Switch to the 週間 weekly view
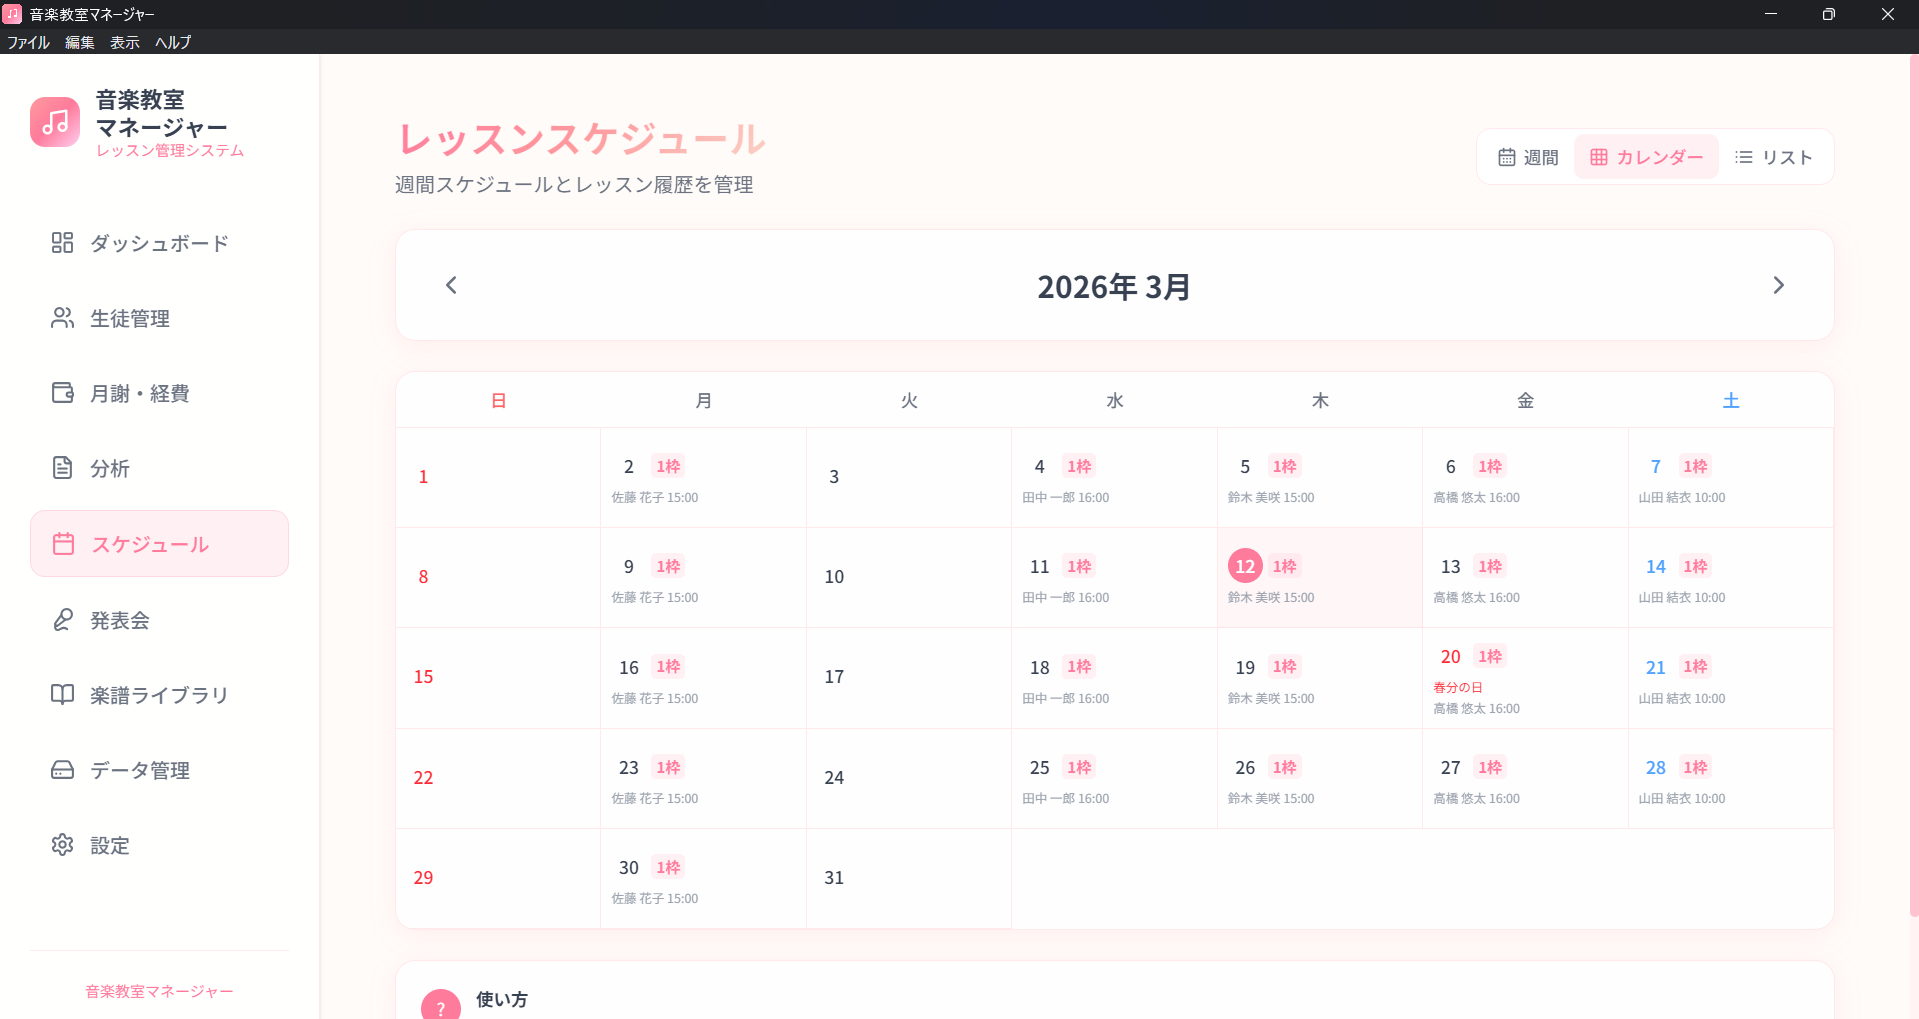The height and width of the screenshot is (1019, 1919). tap(1528, 157)
